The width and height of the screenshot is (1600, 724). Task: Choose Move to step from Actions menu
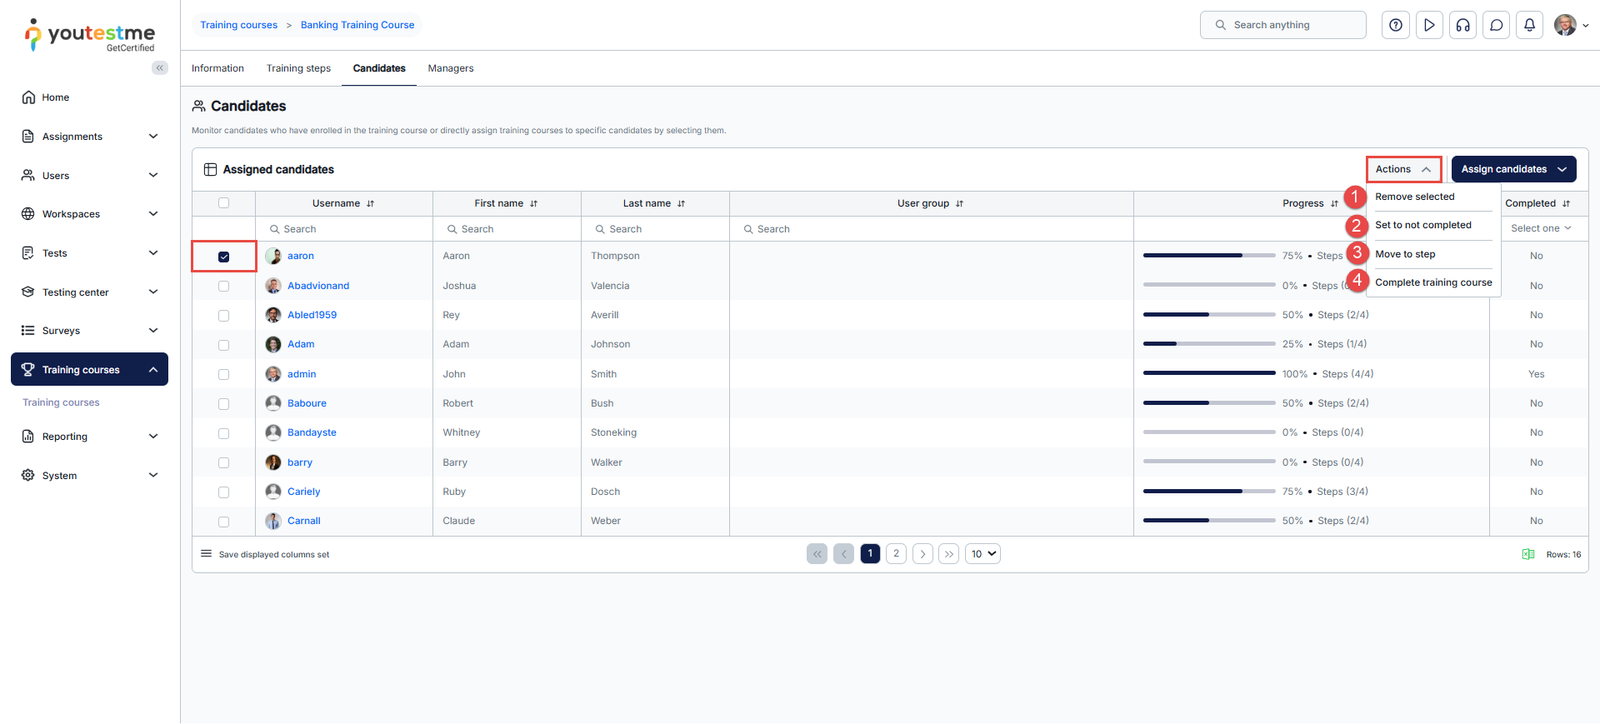click(1404, 254)
